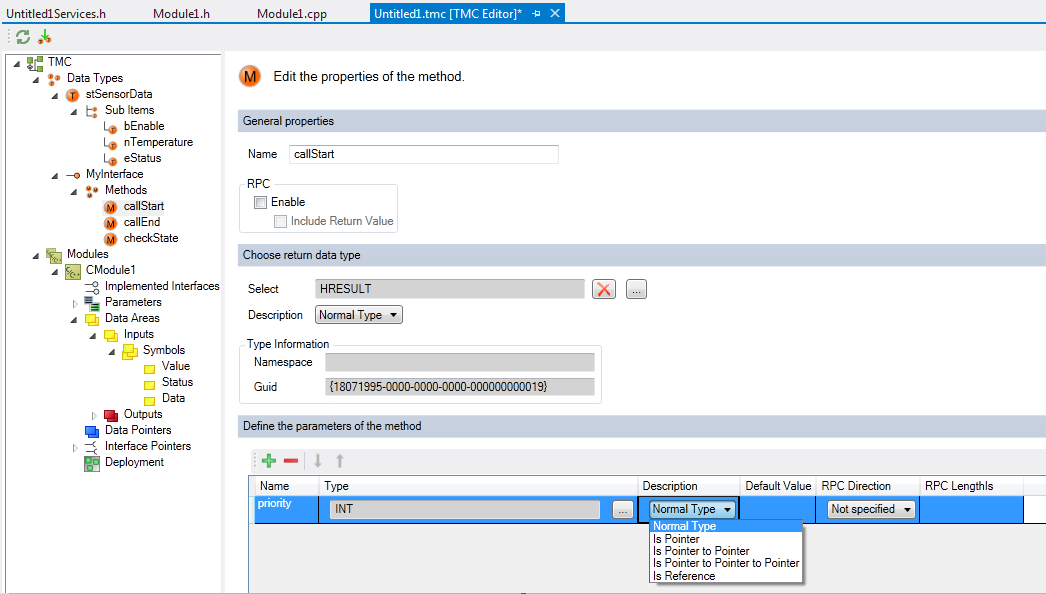Open the return type Description dropdown
The image size is (1046, 594).
[359, 315]
